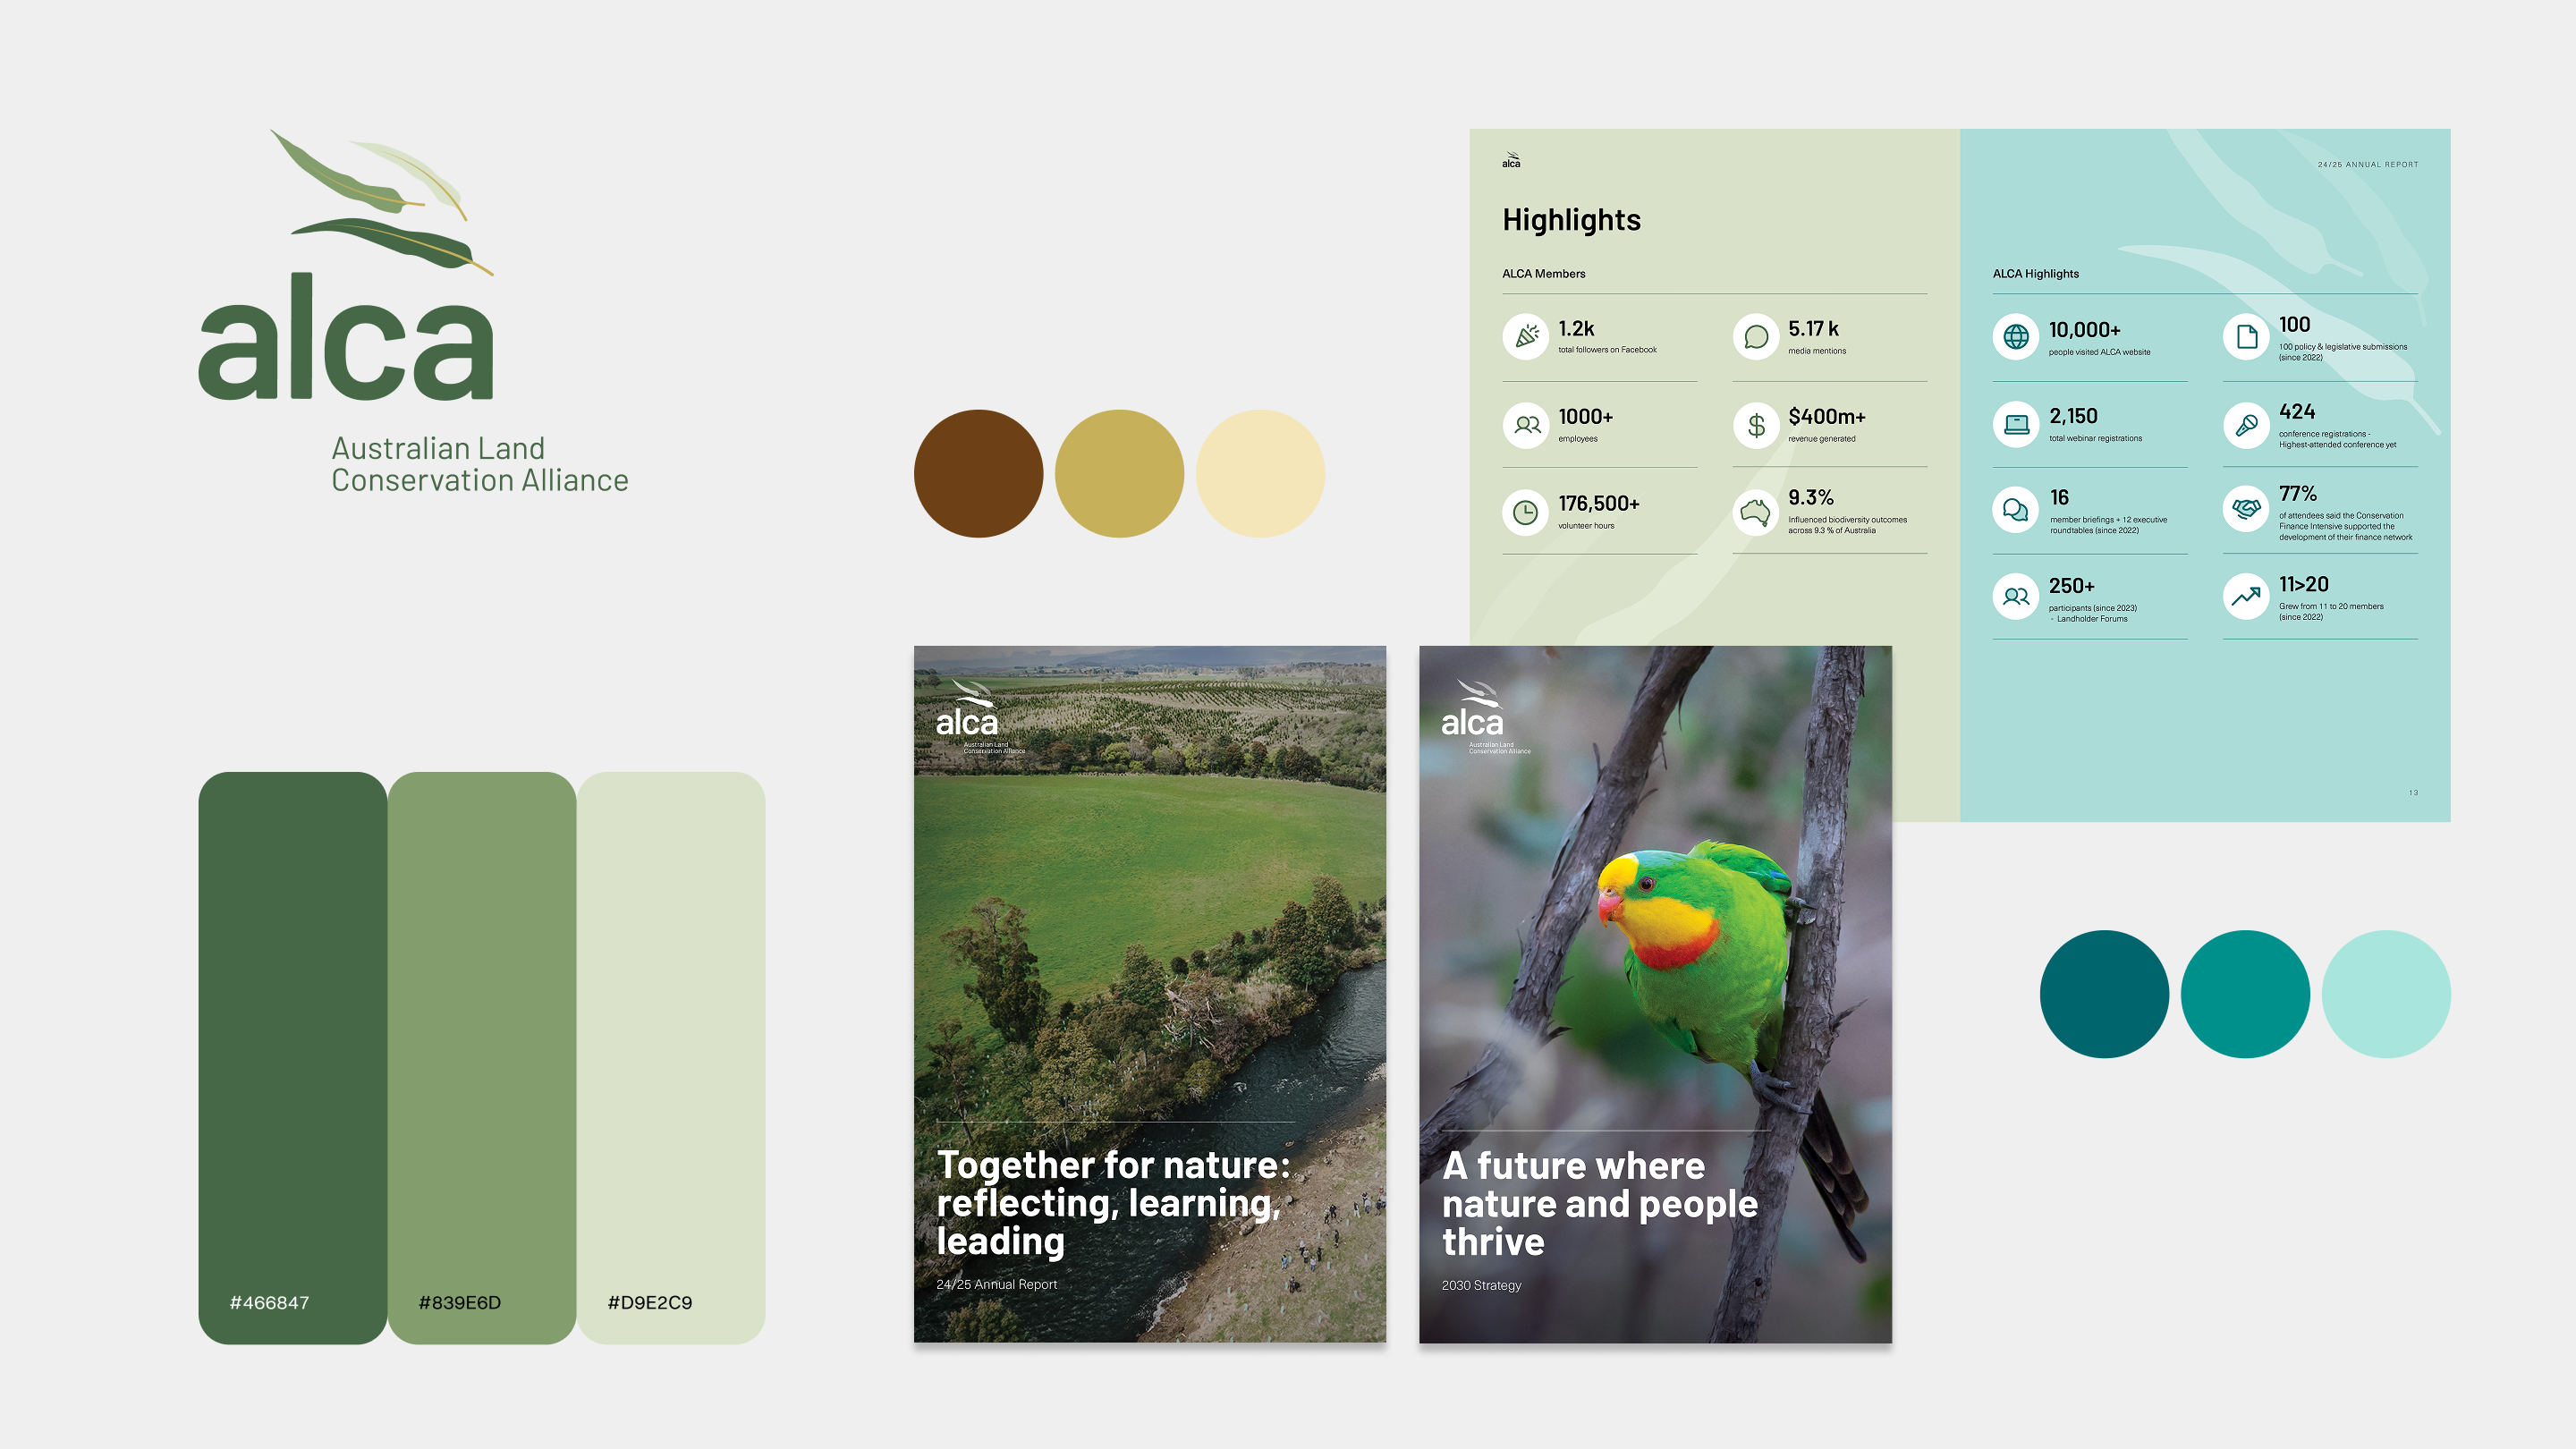Open the 2030 Strategy parrot cover
The width and height of the screenshot is (2576, 1449).
click(1655, 993)
